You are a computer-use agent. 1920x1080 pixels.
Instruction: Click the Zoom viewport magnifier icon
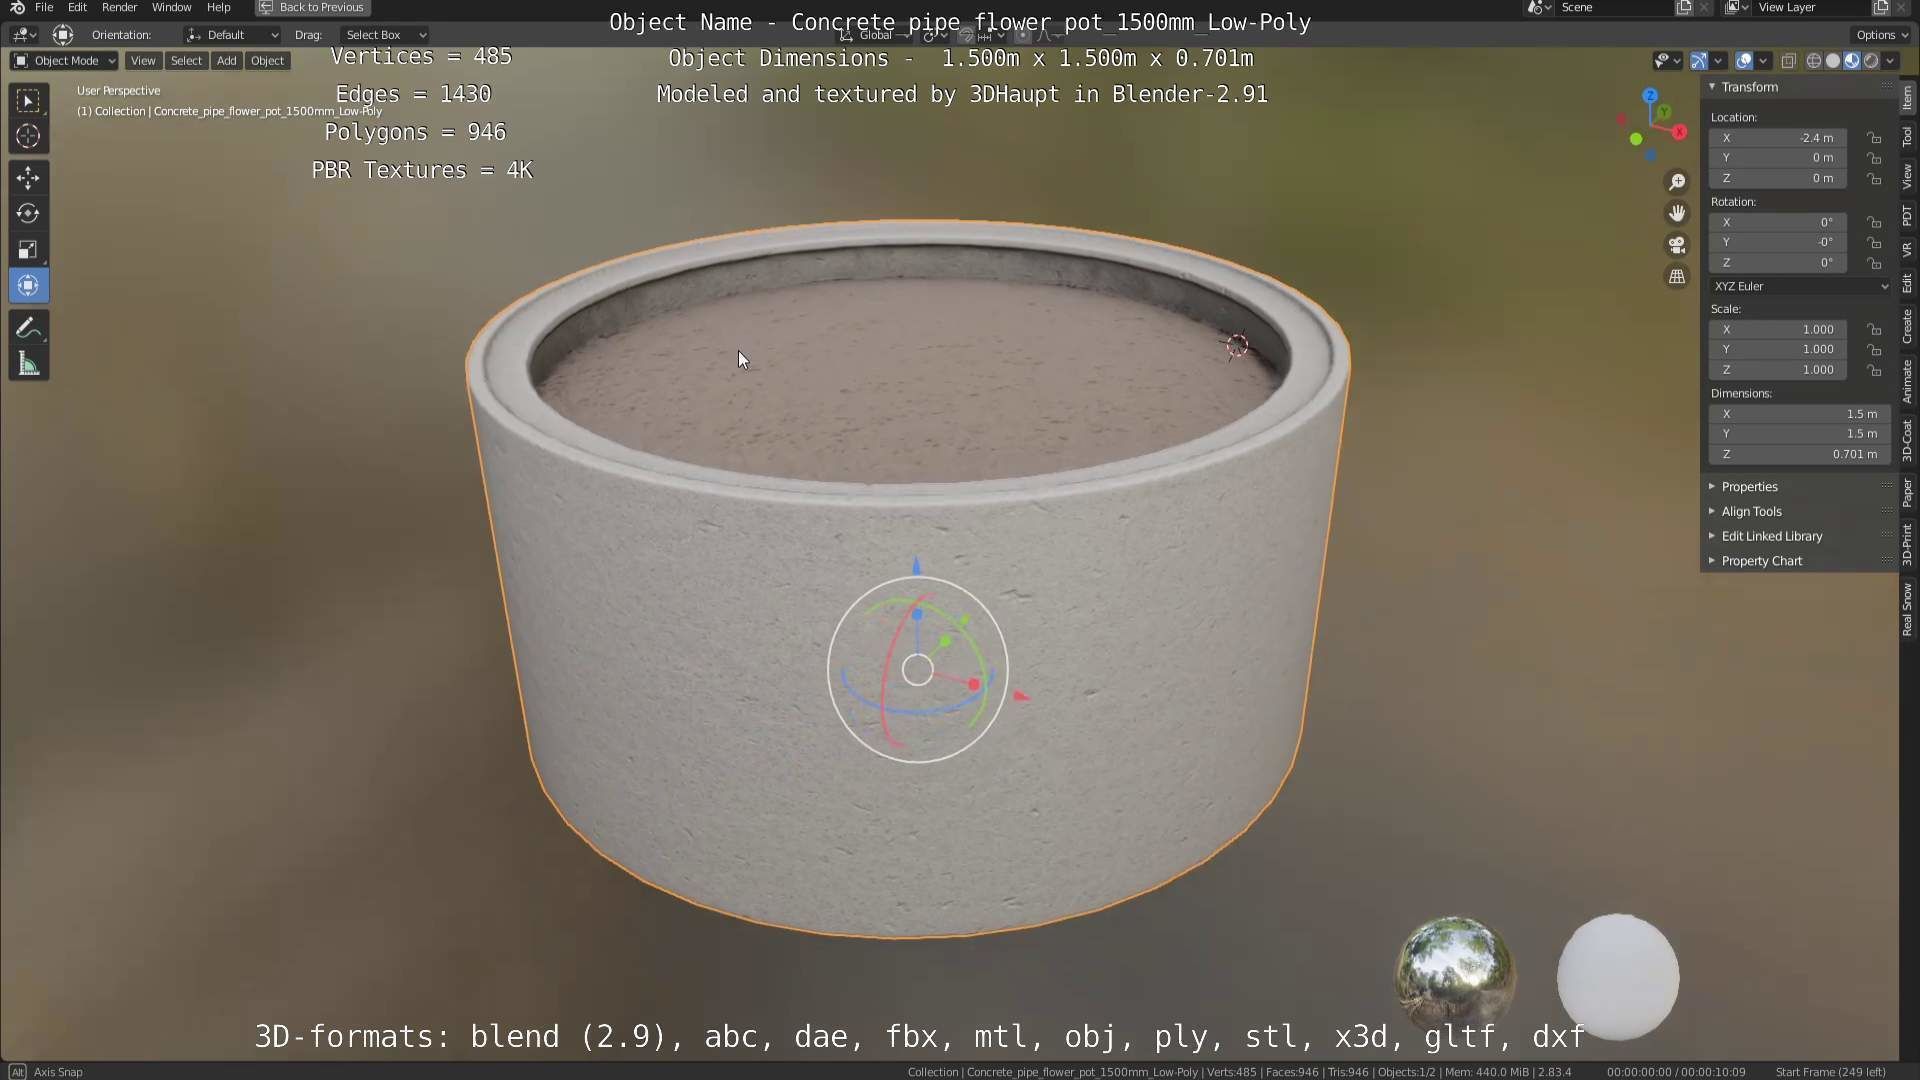click(x=1677, y=181)
